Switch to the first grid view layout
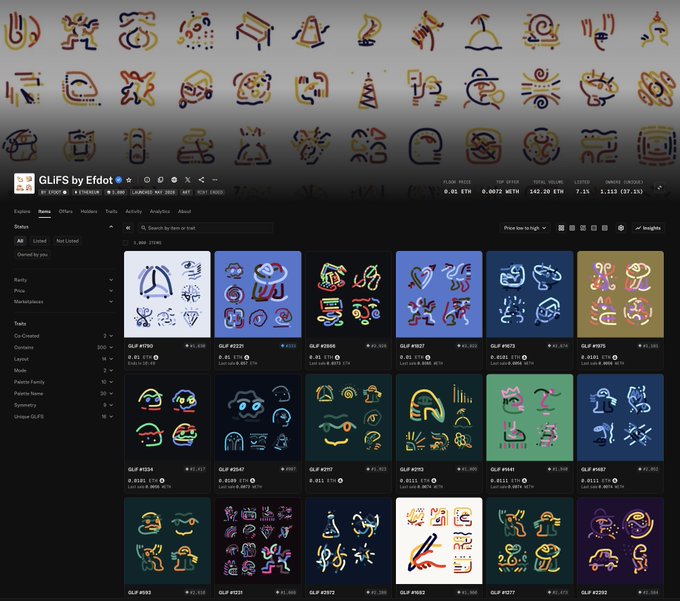 [561, 228]
